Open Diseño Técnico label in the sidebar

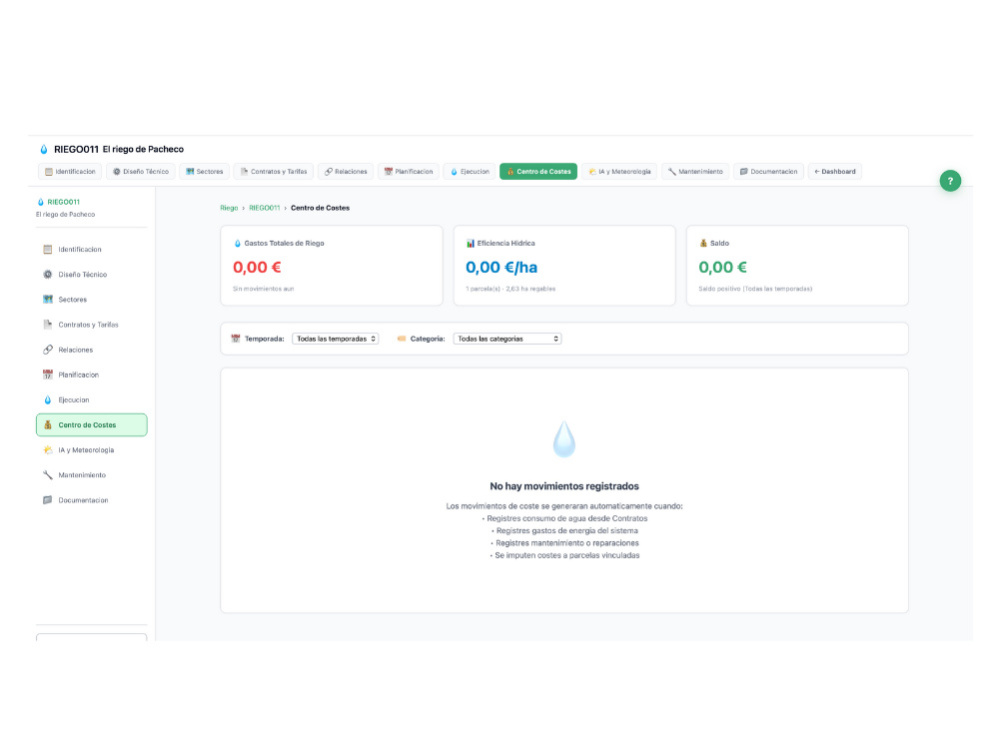tap(83, 274)
